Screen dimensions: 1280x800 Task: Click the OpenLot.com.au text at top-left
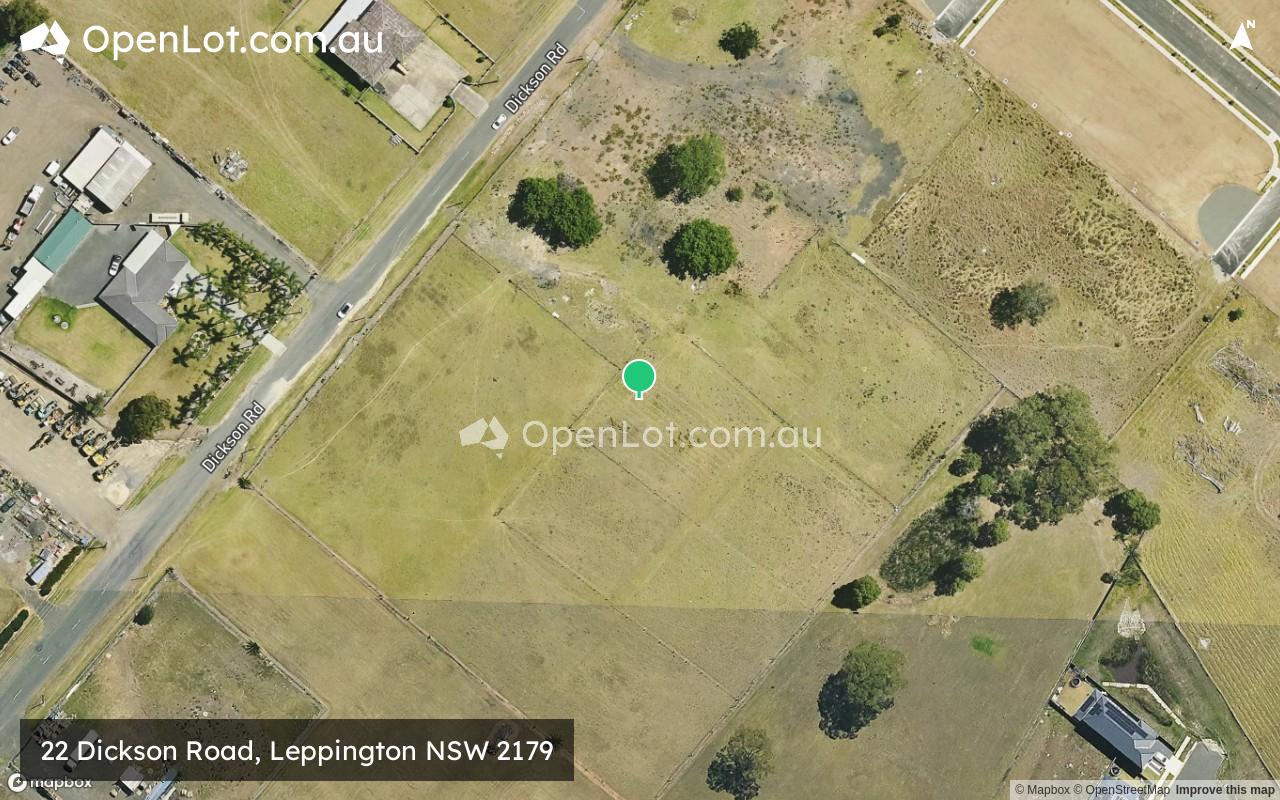pos(232,40)
